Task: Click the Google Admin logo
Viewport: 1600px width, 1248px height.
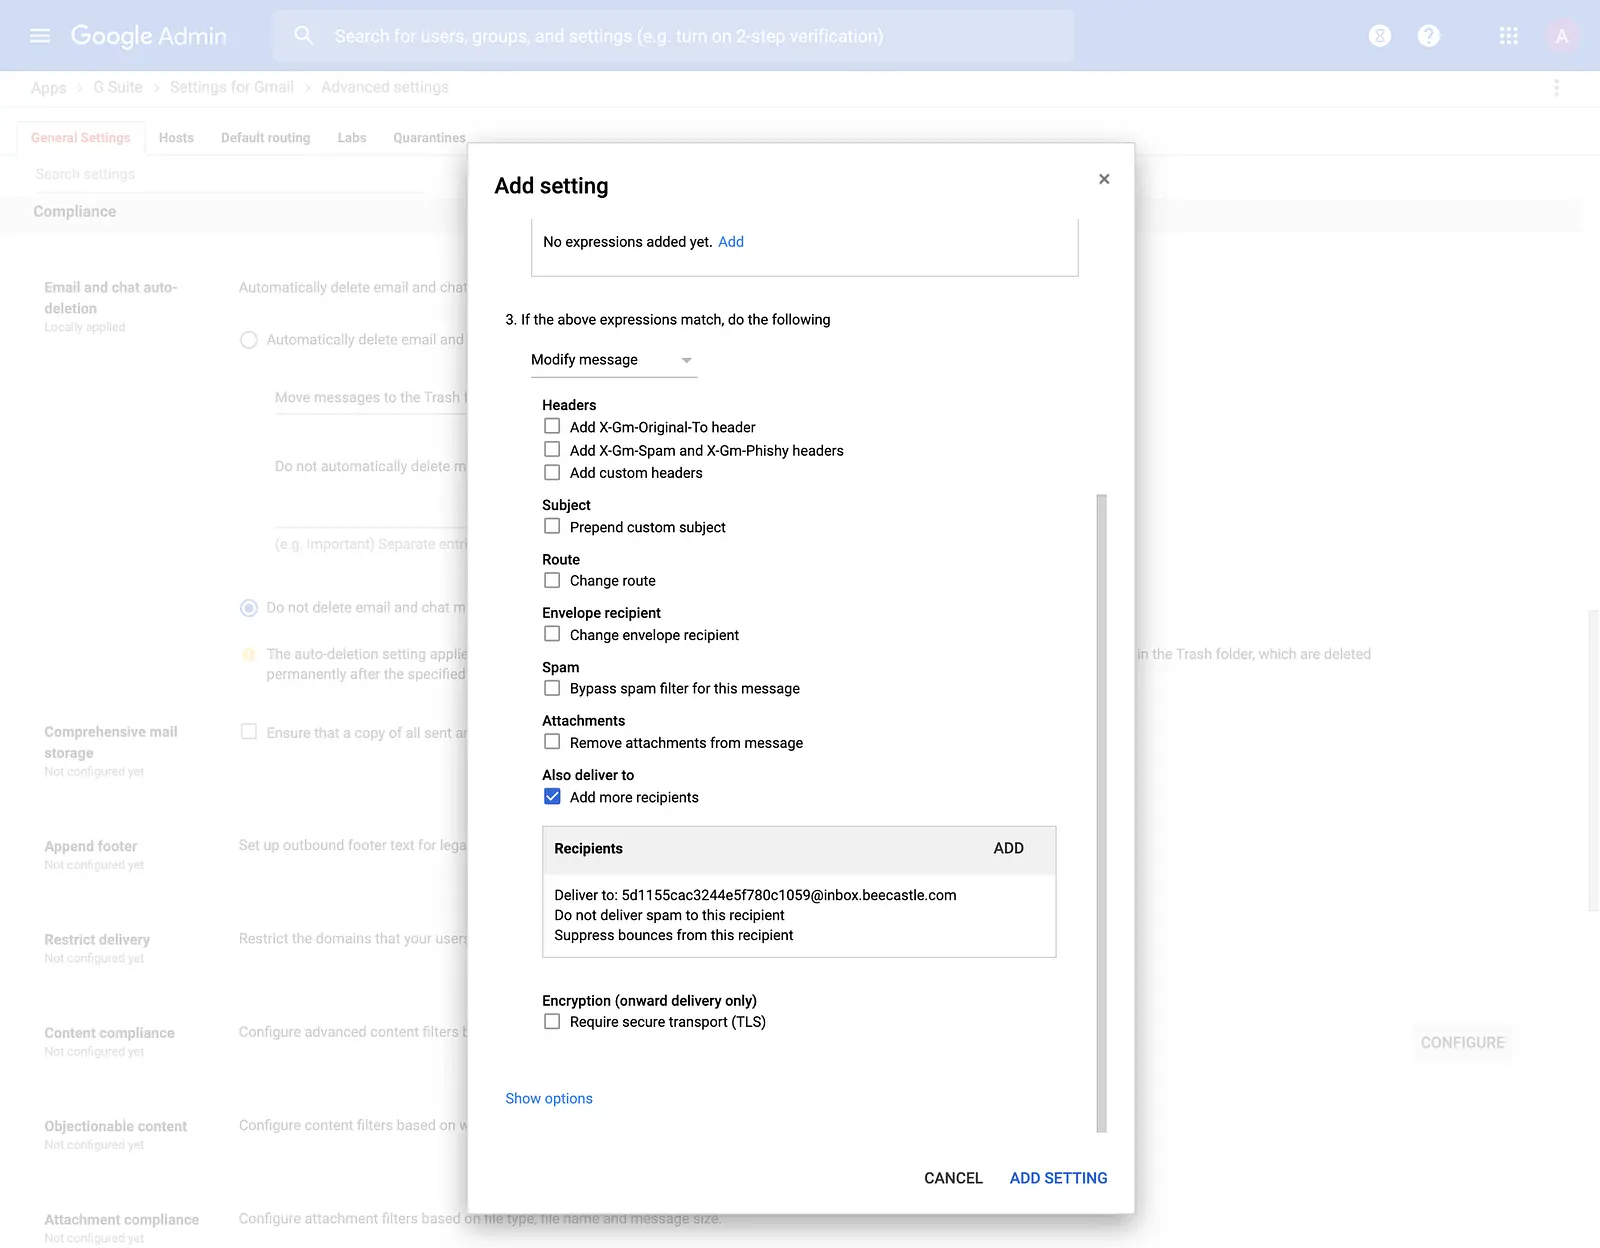Action: click(x=148, y=36)
